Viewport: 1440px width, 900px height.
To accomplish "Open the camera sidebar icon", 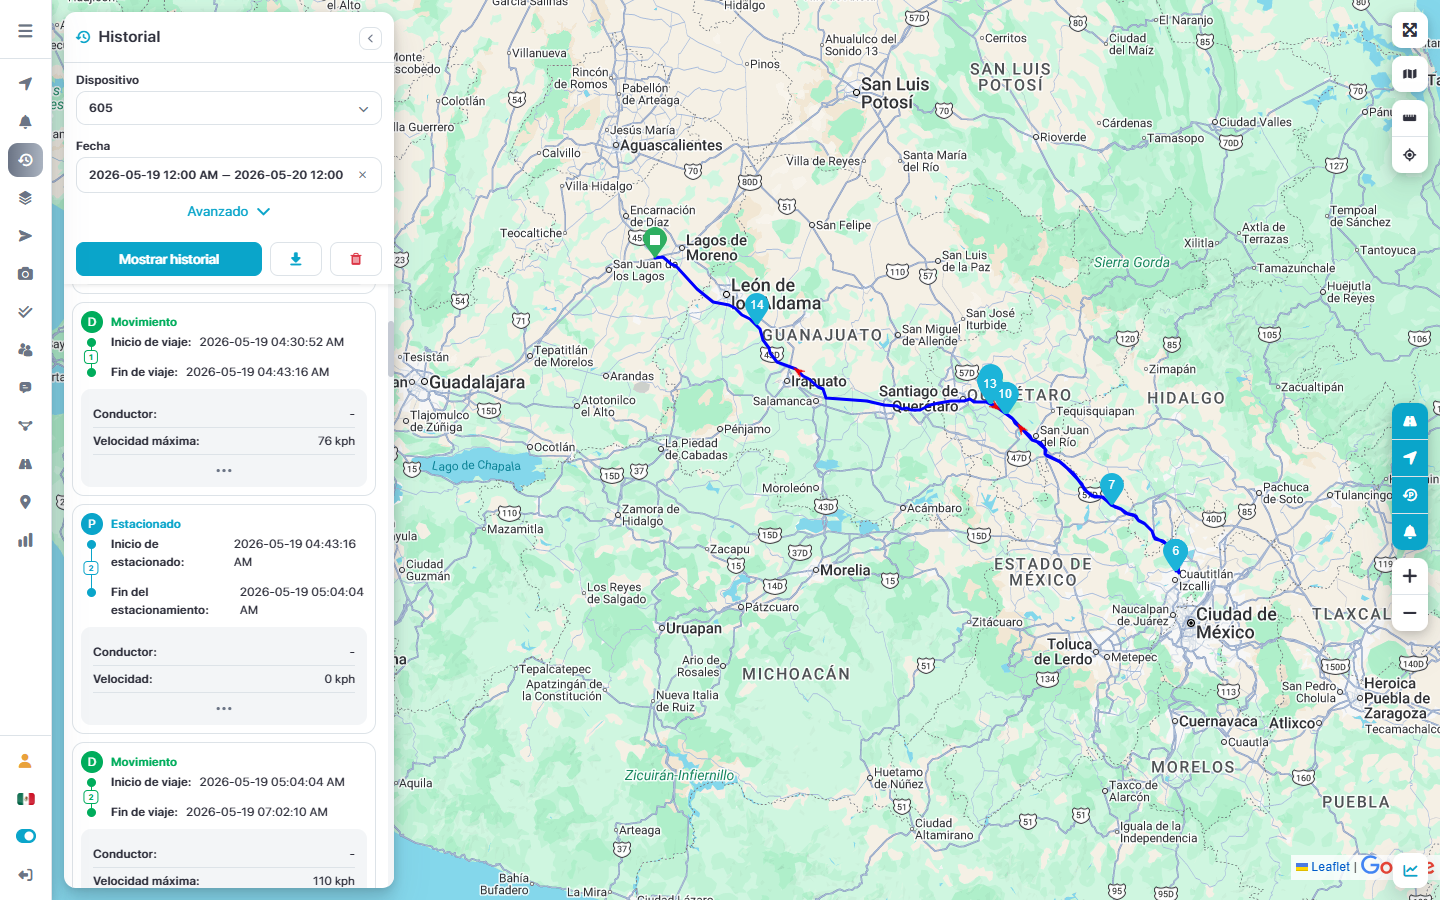I will pos(25,273).
